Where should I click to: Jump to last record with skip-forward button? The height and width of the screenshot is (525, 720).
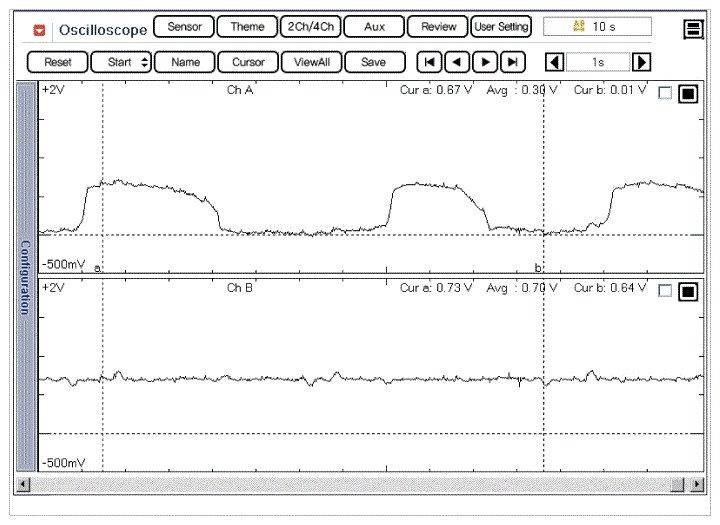point(513,62)
